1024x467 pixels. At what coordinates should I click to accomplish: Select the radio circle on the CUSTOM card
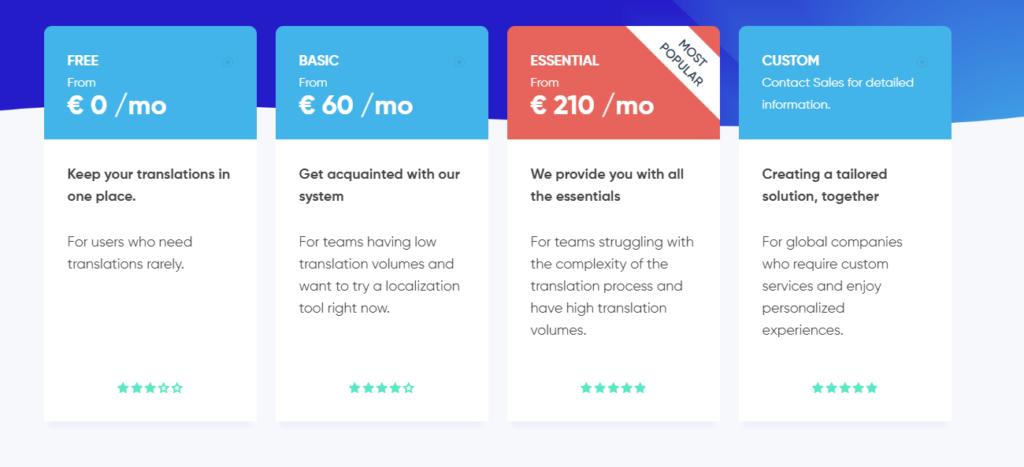click(922, 62)
